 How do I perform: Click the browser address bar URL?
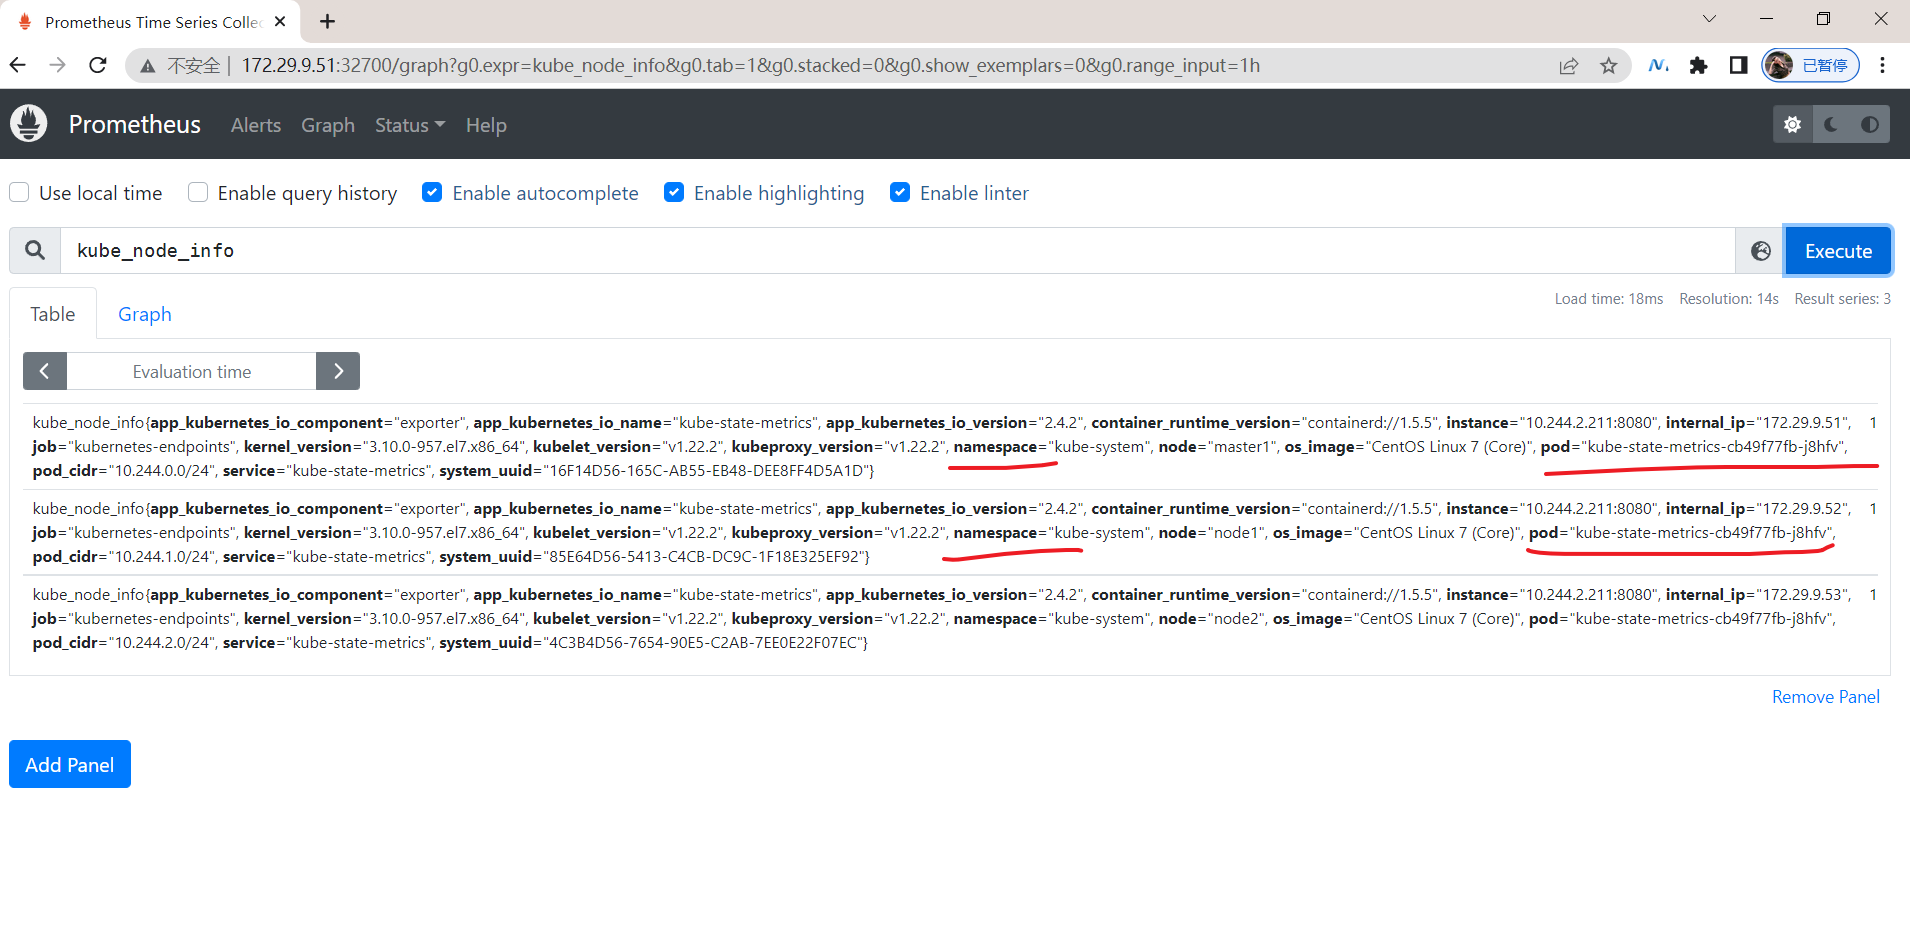[x=750, y=66]
